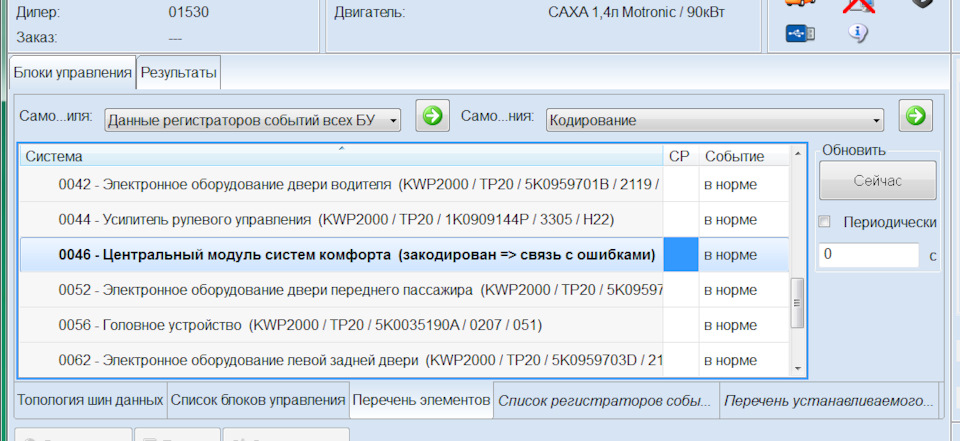The image size is (960, 441).
Task: Click 'в норме' status in row 0046
Action: tap(730, 254)
